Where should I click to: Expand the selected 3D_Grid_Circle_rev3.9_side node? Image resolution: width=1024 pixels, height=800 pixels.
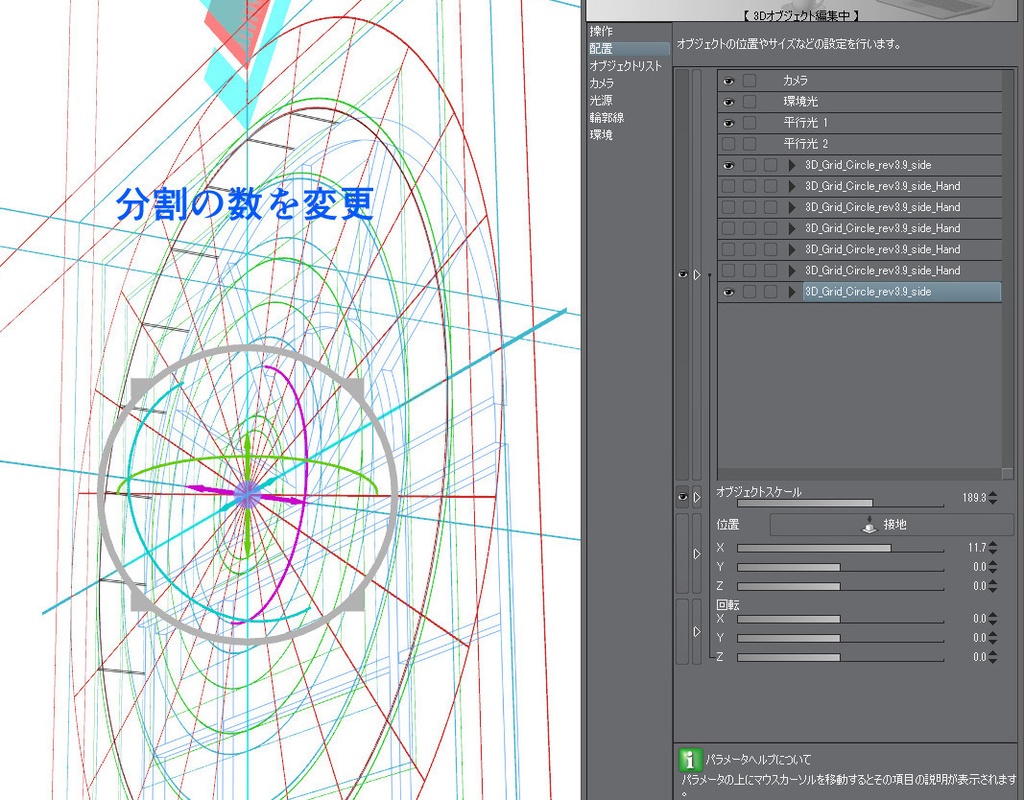[x=792, y=292]
